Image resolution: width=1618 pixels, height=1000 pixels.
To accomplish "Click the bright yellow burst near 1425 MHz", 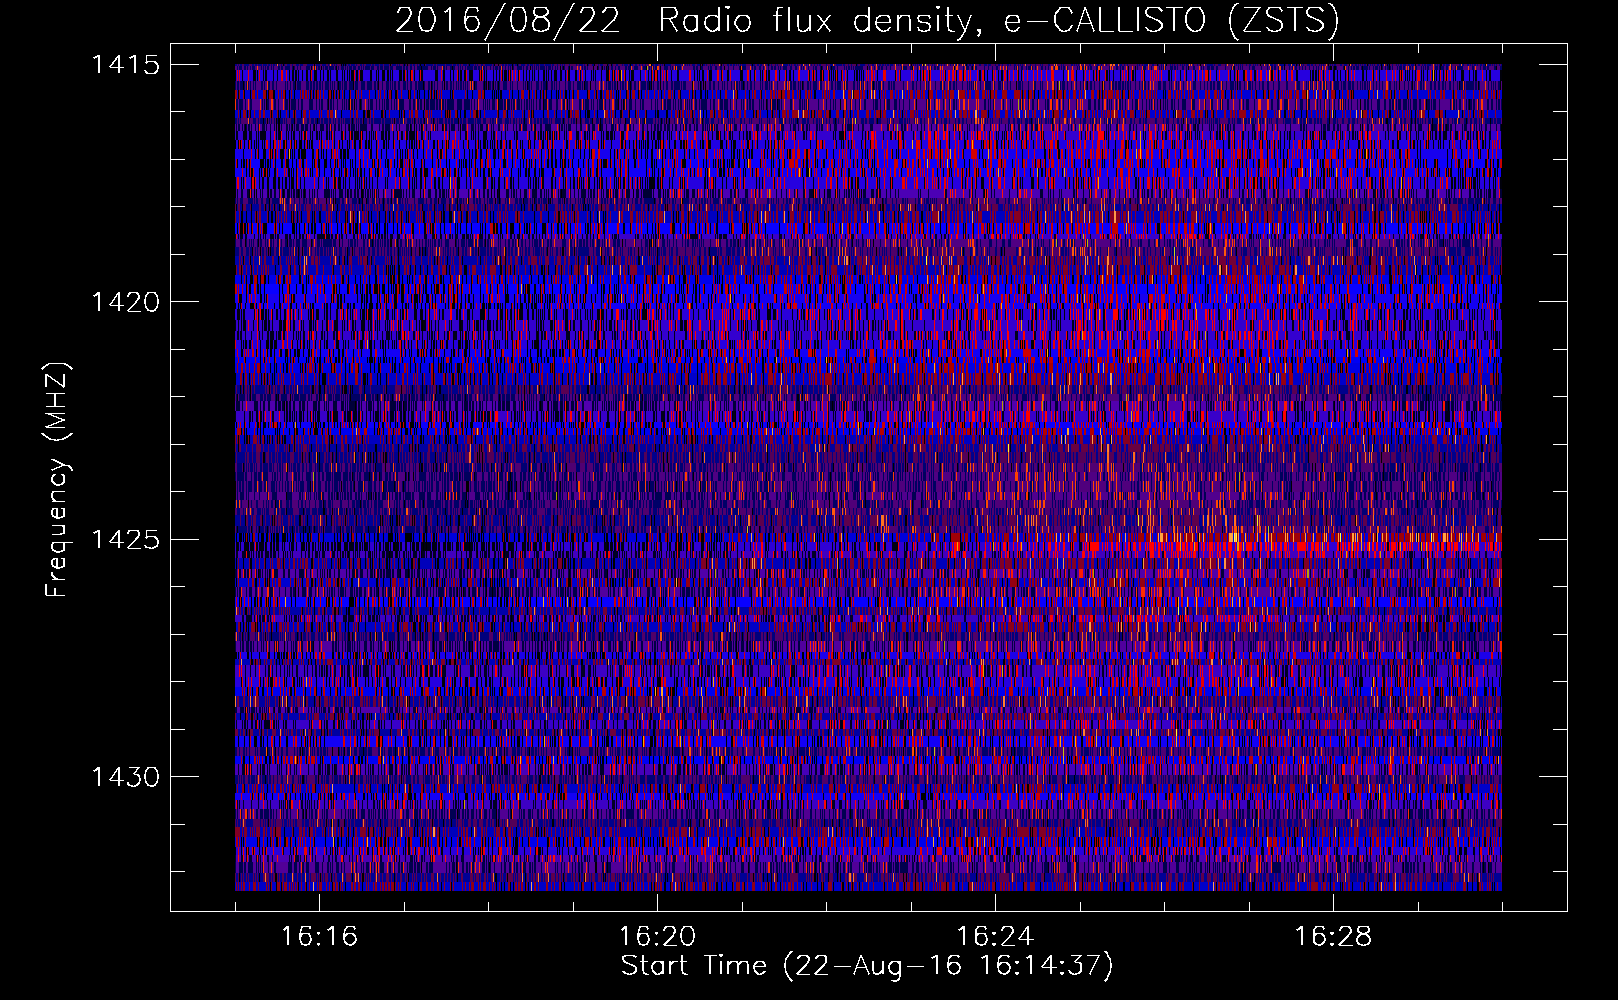I will tap(1234, 537).
